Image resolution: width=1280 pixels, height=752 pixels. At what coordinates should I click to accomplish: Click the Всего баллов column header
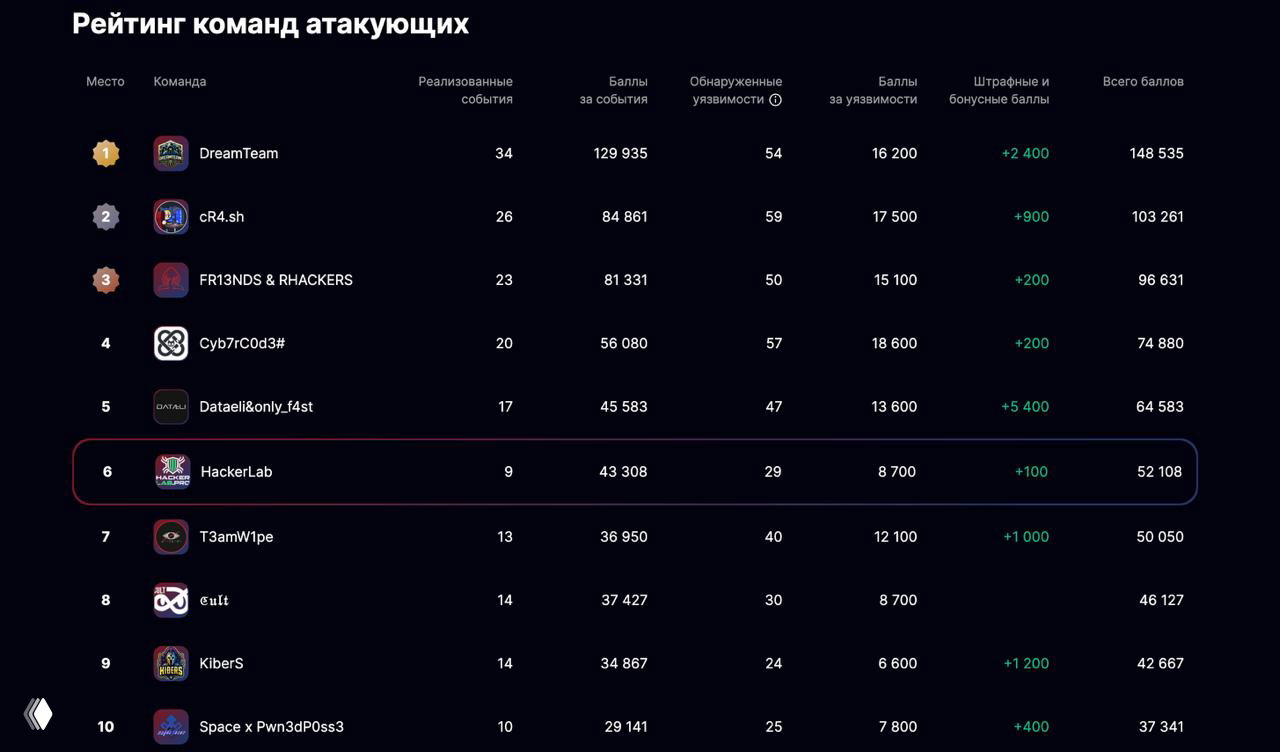point(1143,82)
